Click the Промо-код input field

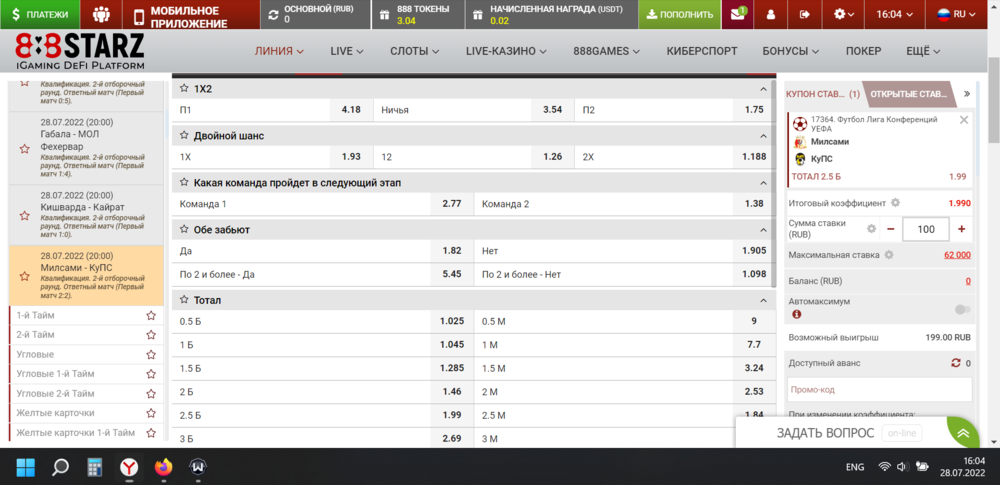tap(878, 389)
